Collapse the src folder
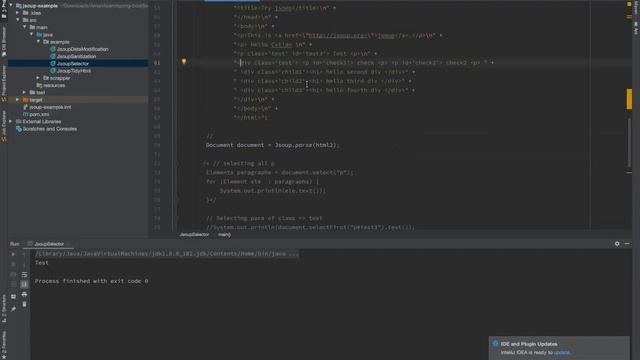Screen dimensions: 640x360 click(18, 20)
